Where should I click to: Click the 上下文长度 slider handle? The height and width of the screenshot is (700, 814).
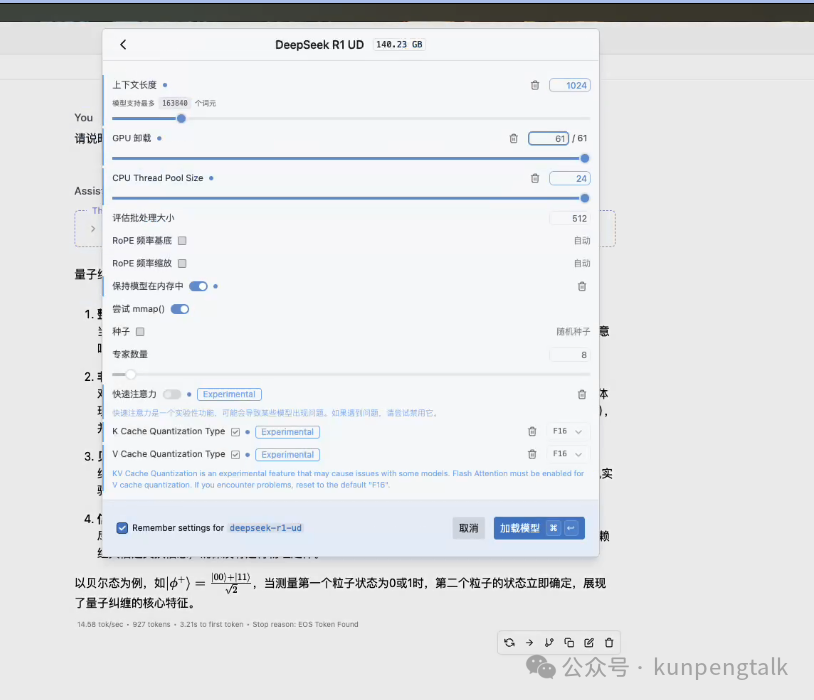[x=181, y=118]
